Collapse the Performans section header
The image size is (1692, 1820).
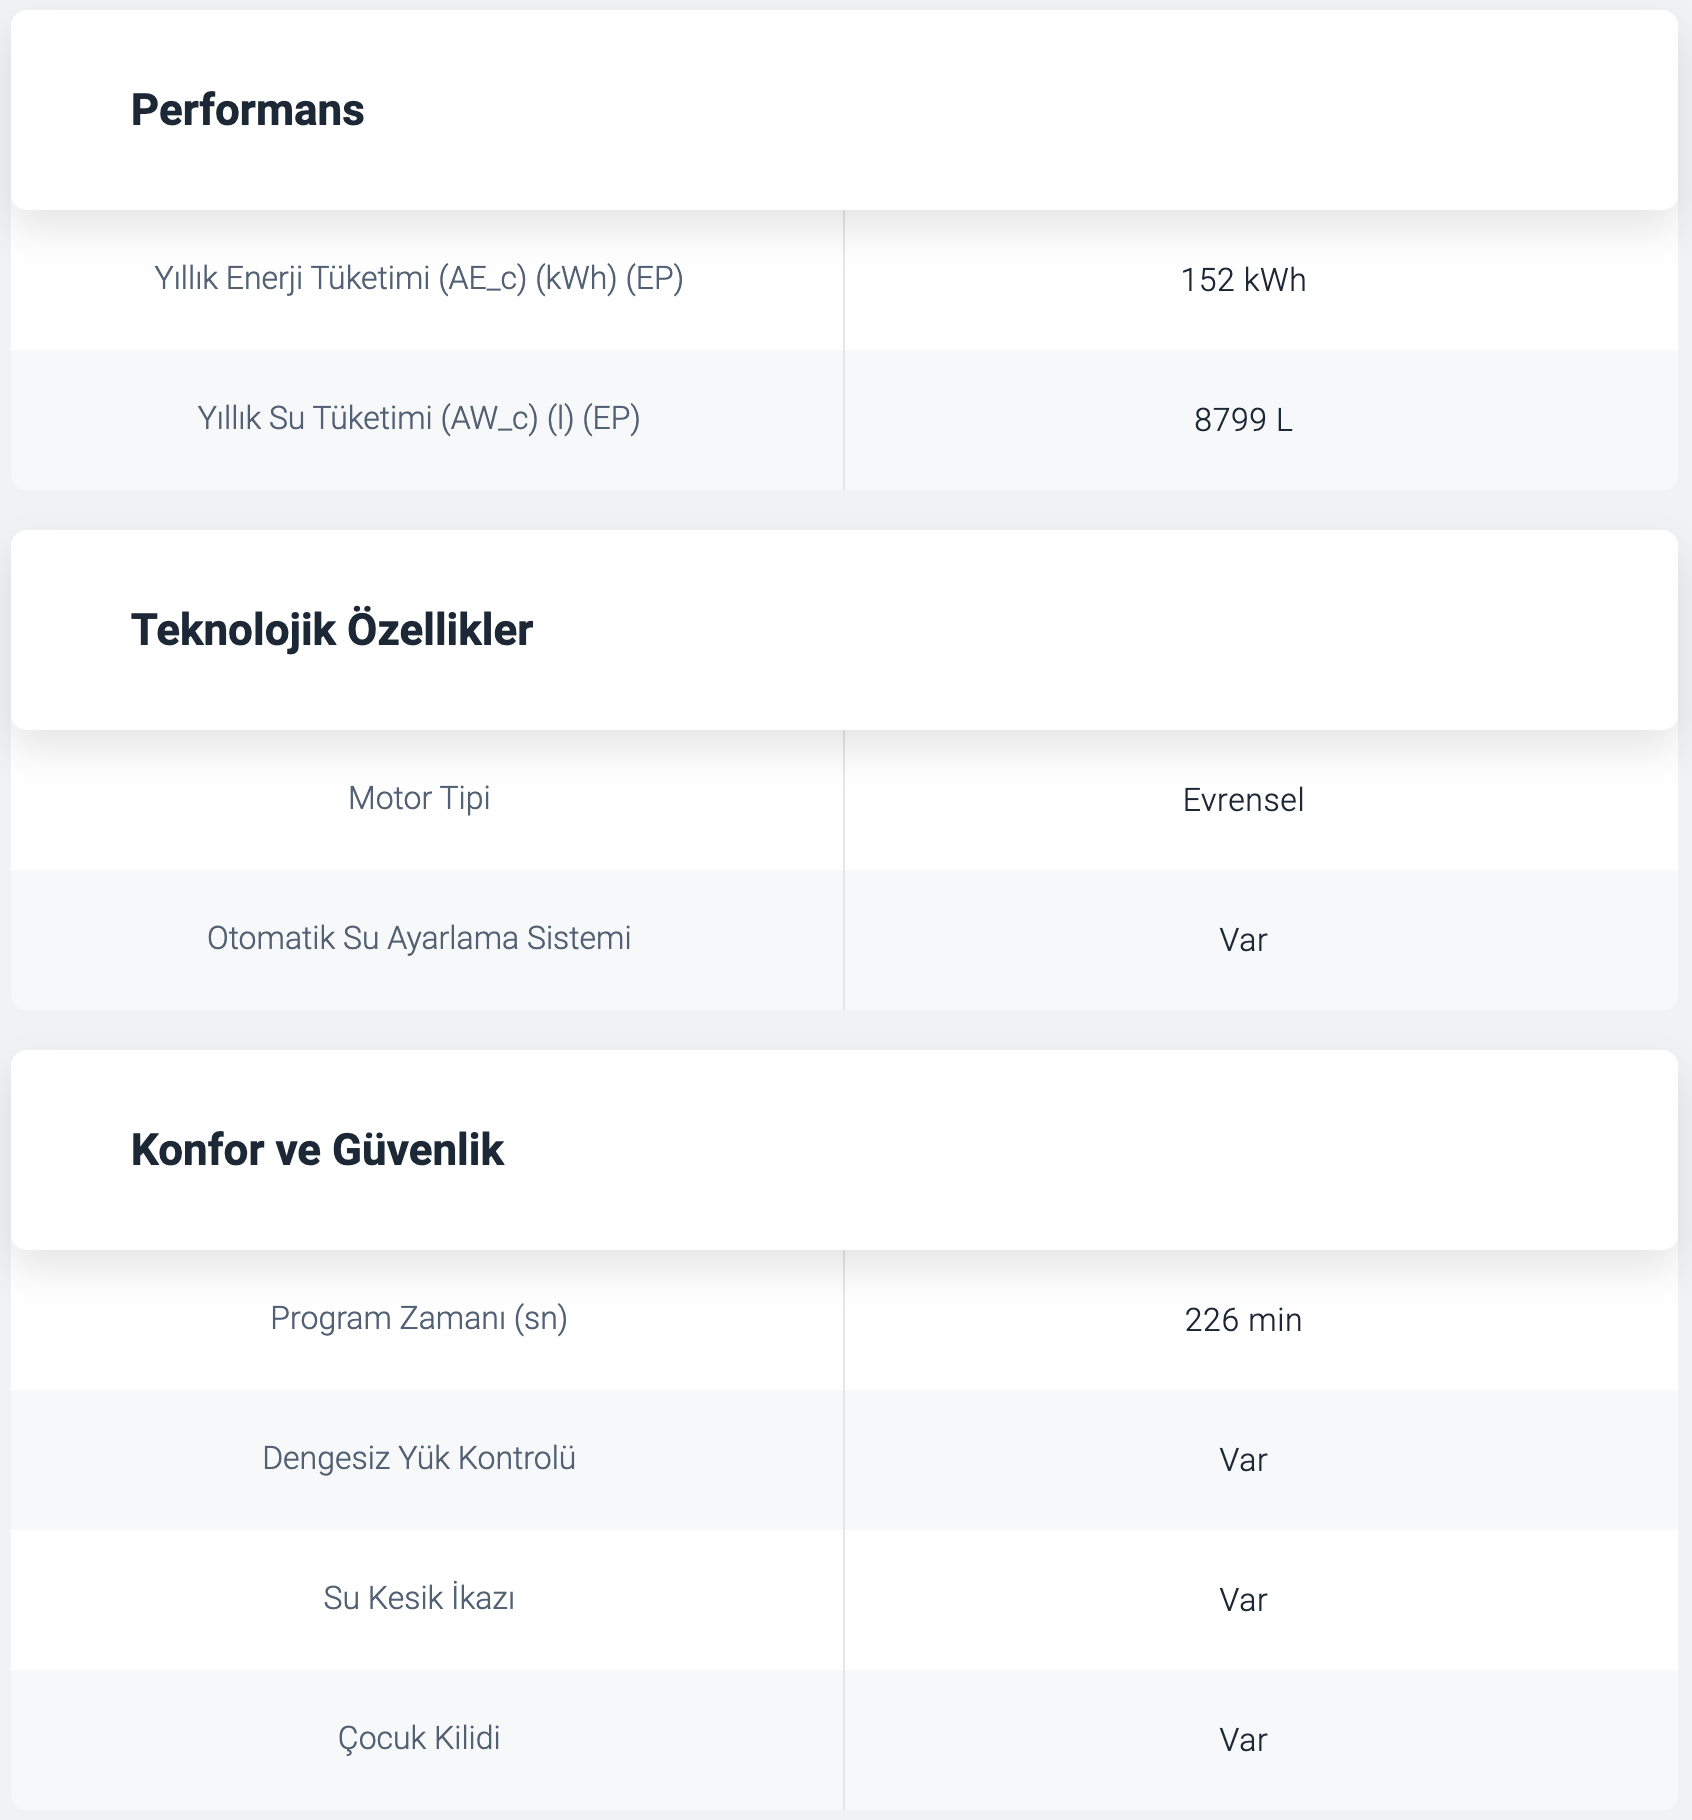844,110
